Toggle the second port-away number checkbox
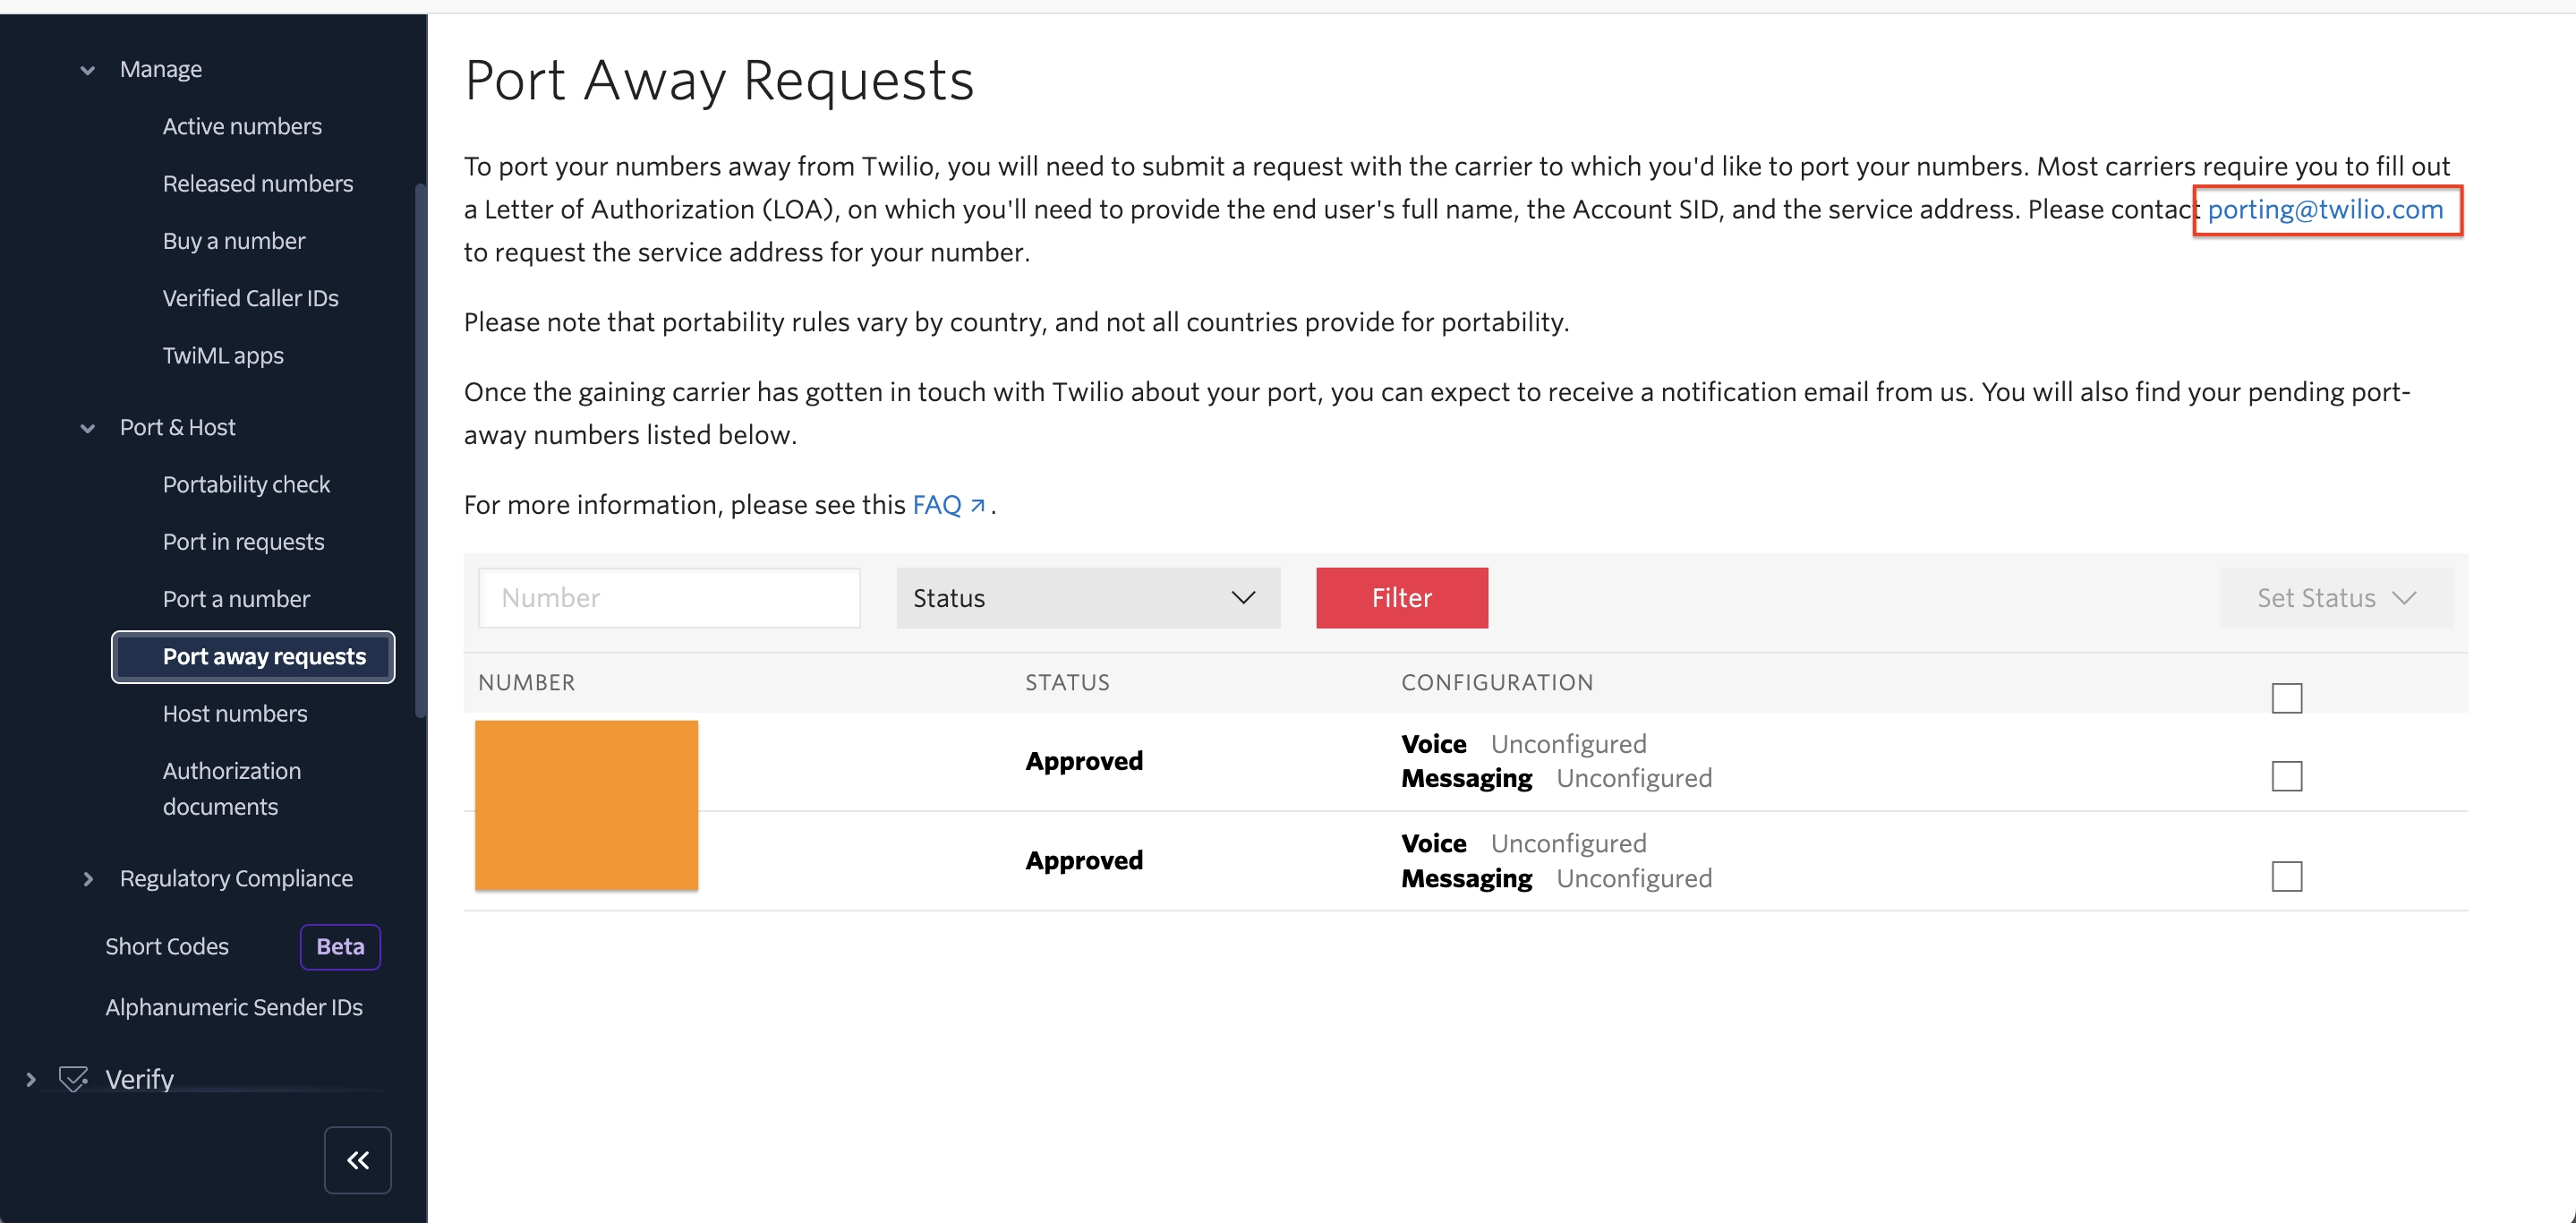 [2287, 877]
